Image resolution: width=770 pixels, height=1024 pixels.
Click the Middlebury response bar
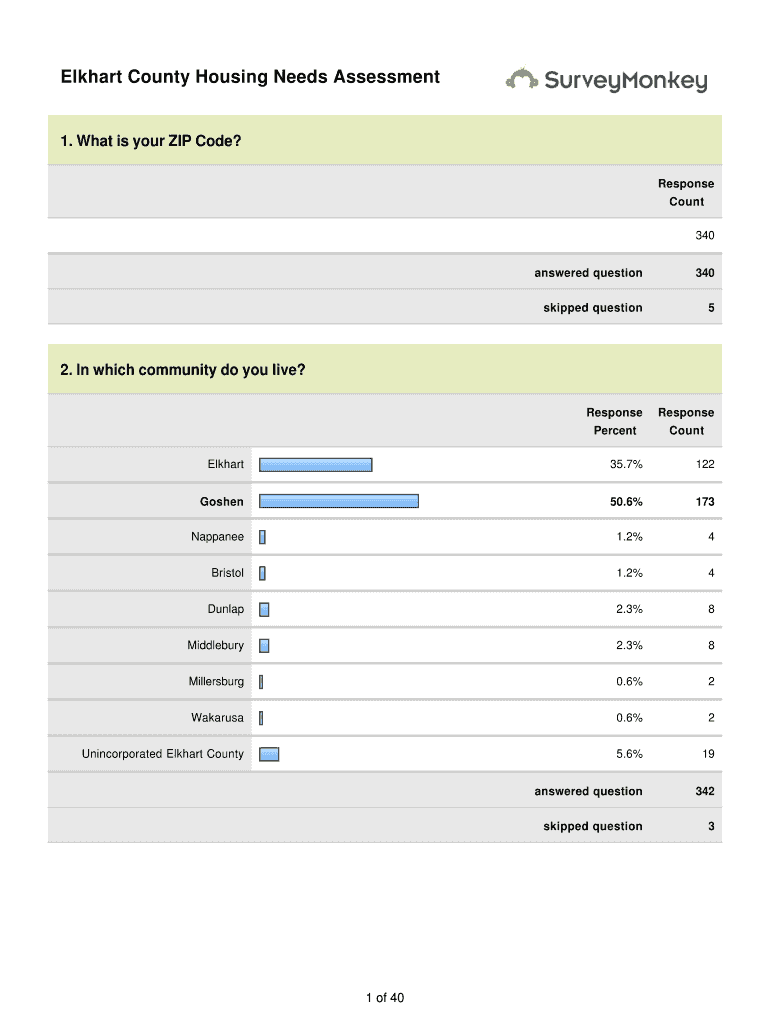tap(264, 645)
